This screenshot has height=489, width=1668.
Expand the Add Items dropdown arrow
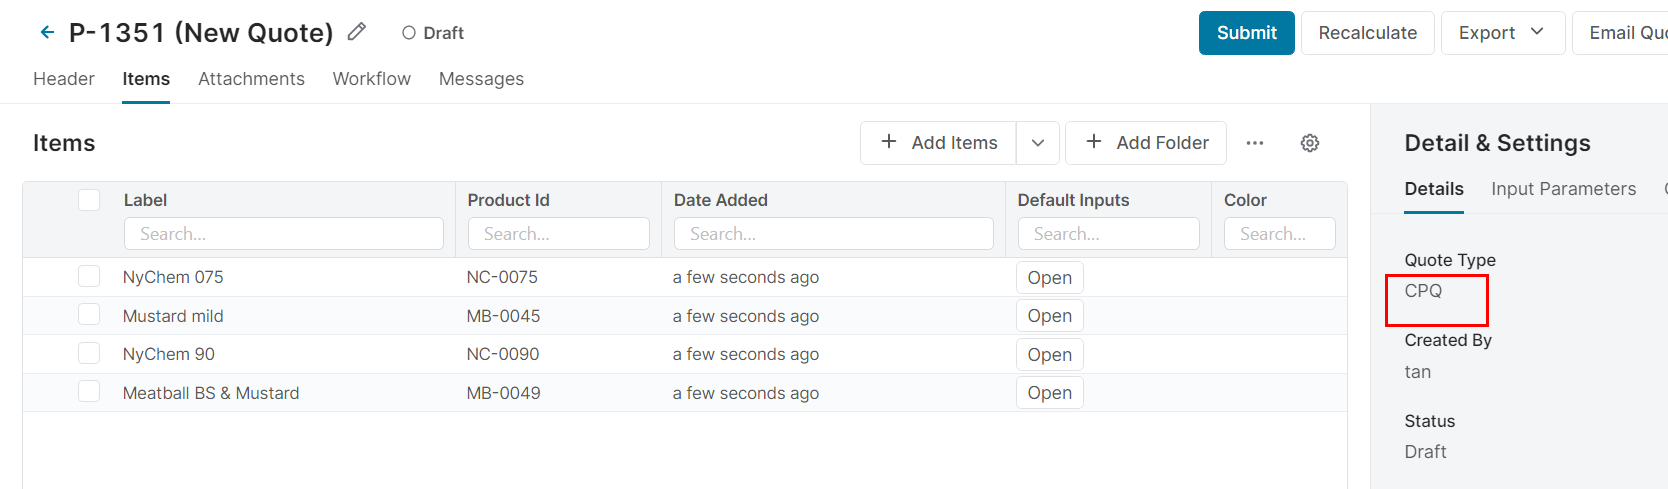[x=1038, y=143]
